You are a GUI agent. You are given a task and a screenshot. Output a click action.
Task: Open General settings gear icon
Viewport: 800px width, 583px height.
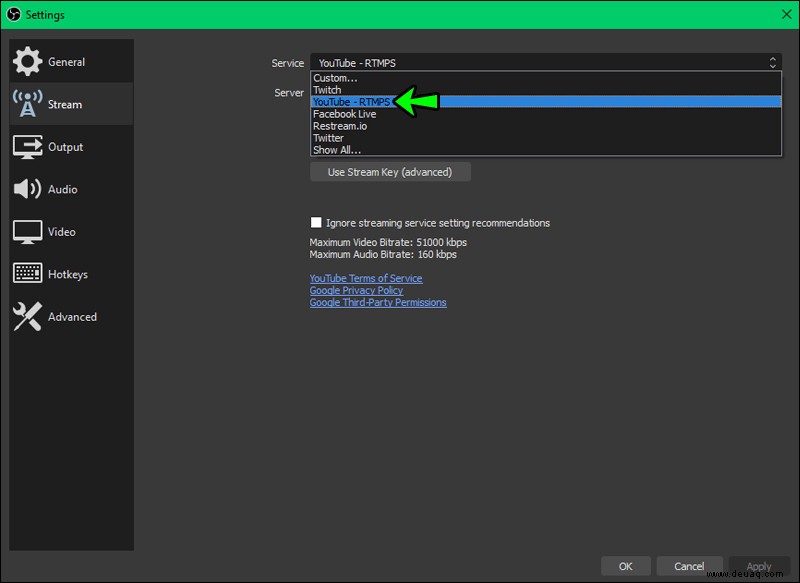[27, 61]
